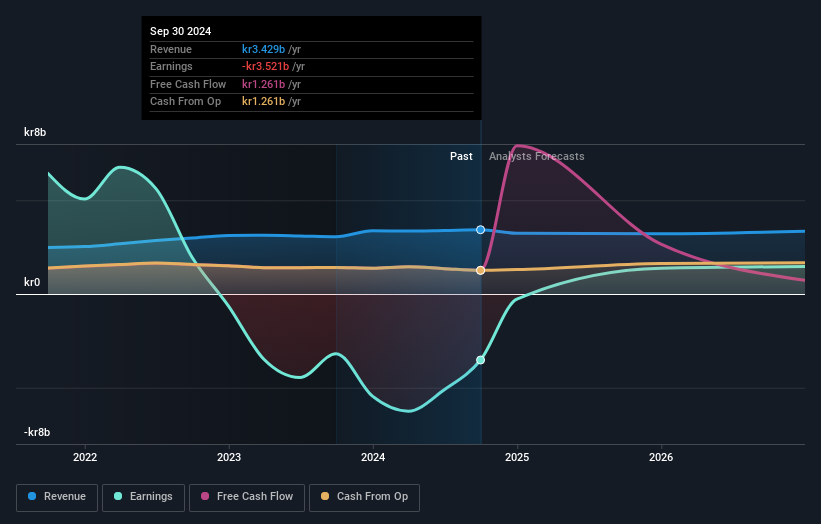
Task: Select the orange Cash From Op data point
Action: [481, 271]
